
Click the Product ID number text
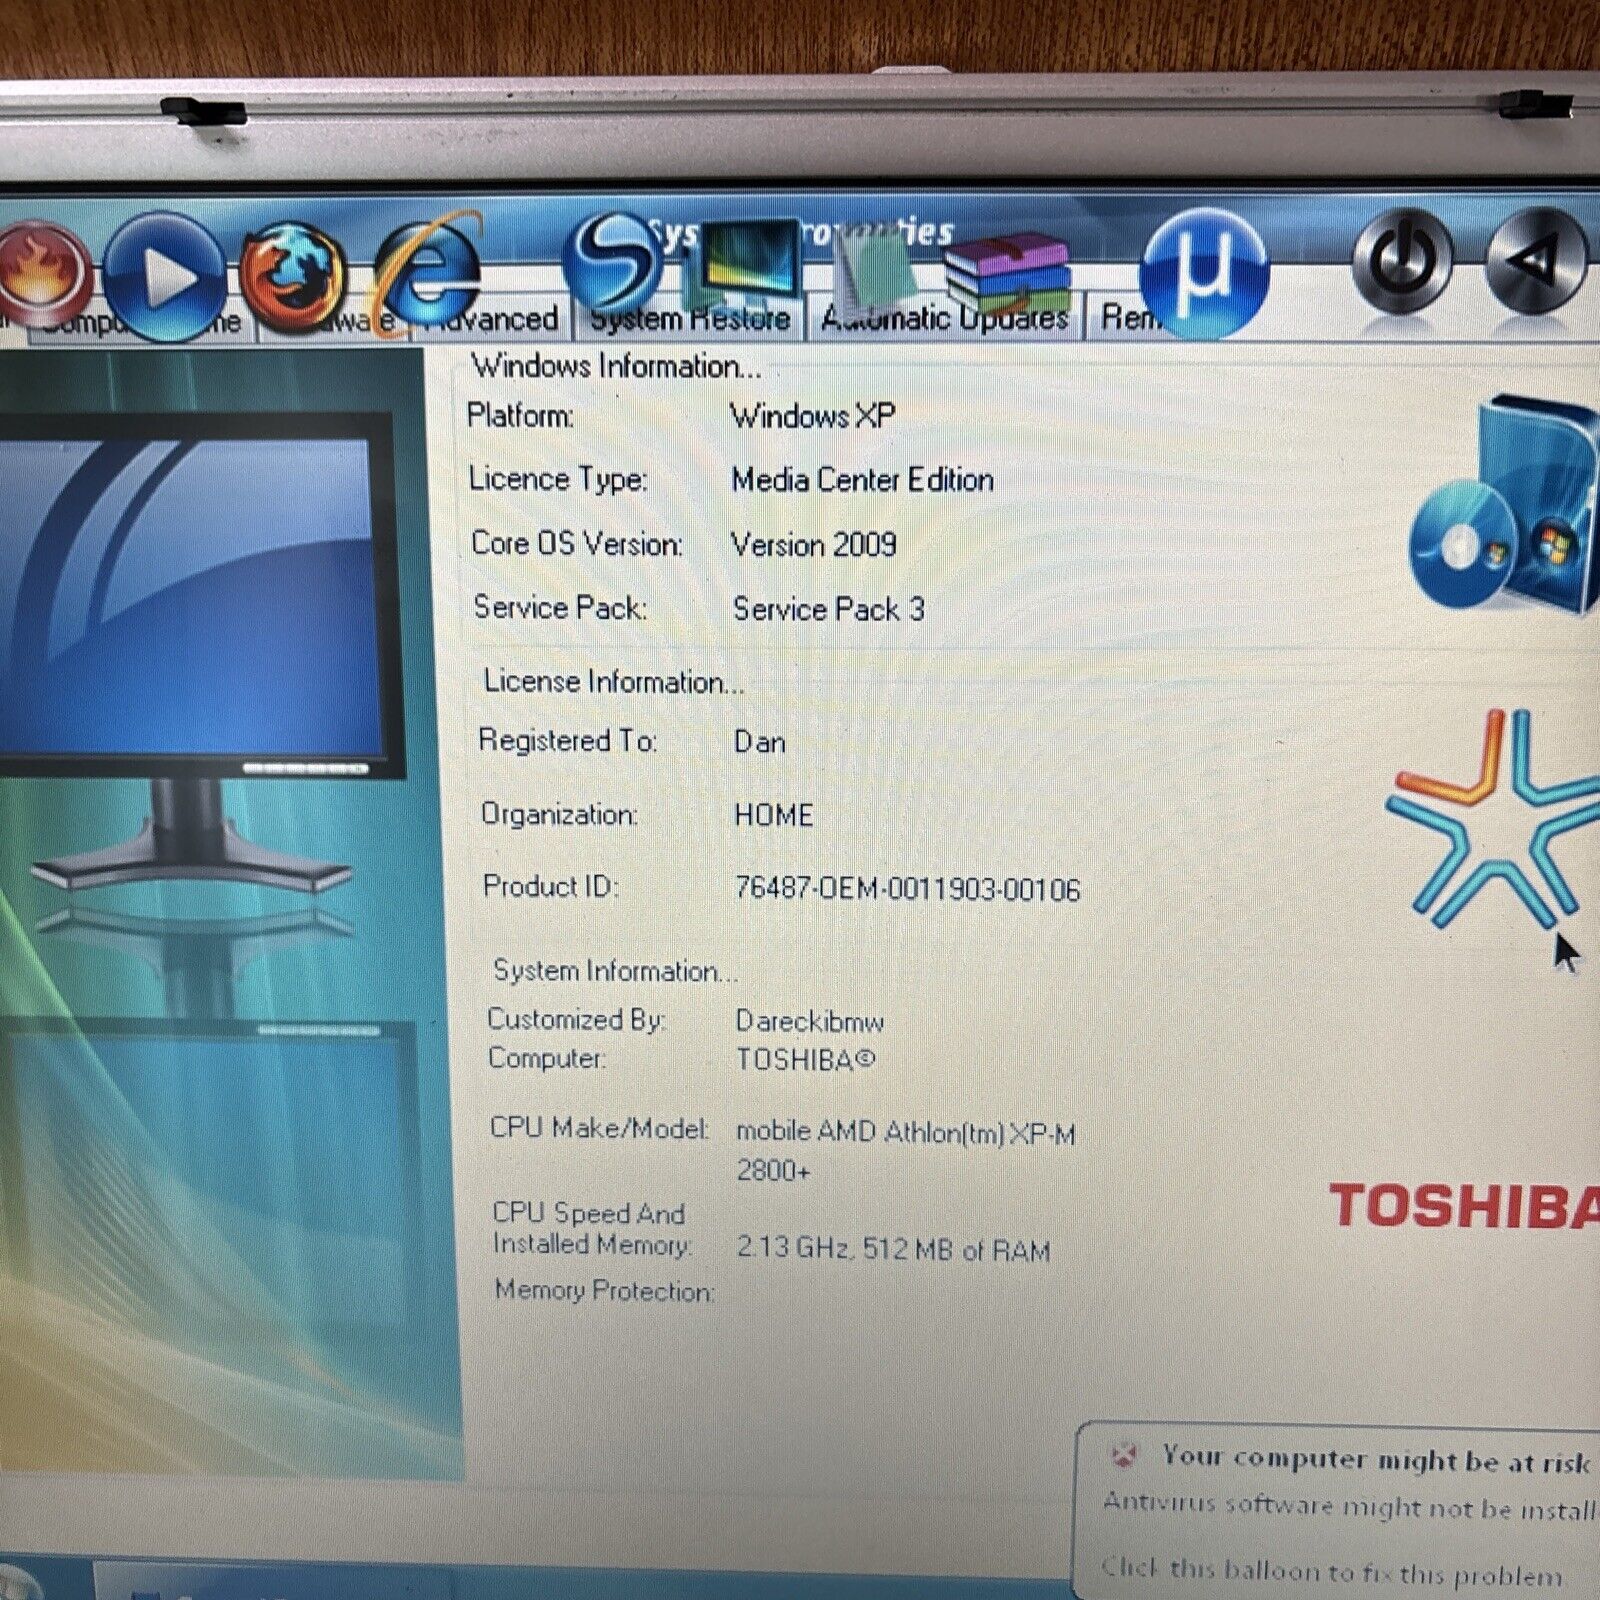tap(907, 889)
